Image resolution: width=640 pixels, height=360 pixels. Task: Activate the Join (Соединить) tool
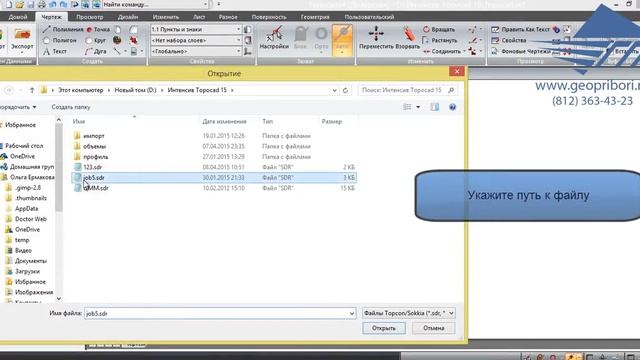pyautogui.click(x=441, y=51)
